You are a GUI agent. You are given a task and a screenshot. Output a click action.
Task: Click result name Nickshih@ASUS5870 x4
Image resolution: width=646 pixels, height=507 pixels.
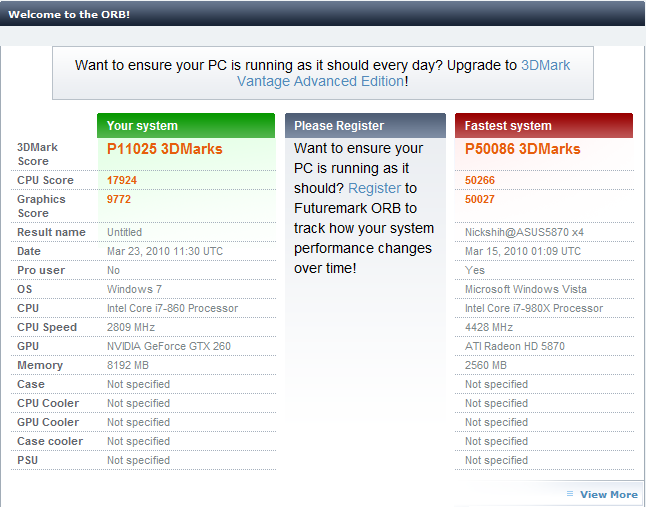pyautogui.click(x=524, y=232)
